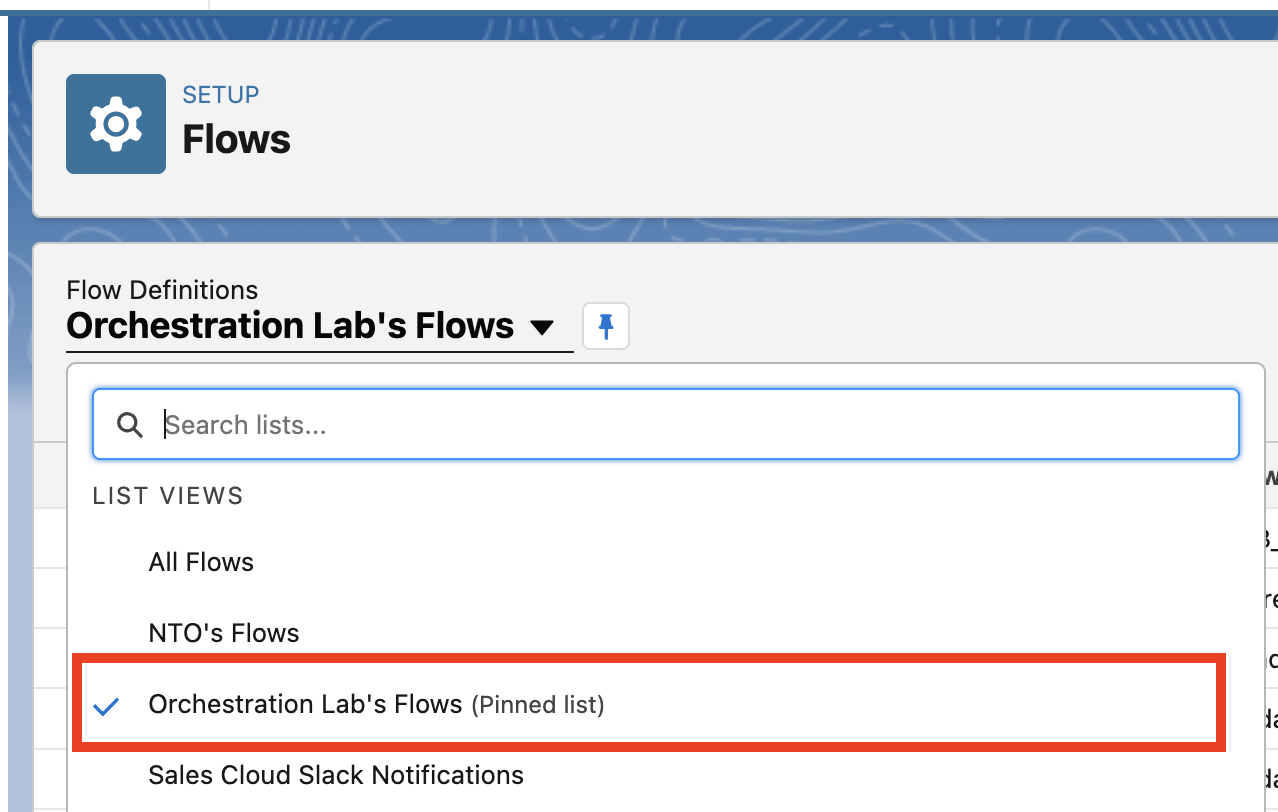
Task: Click the Setup gear icon
Action: point(116,124)
